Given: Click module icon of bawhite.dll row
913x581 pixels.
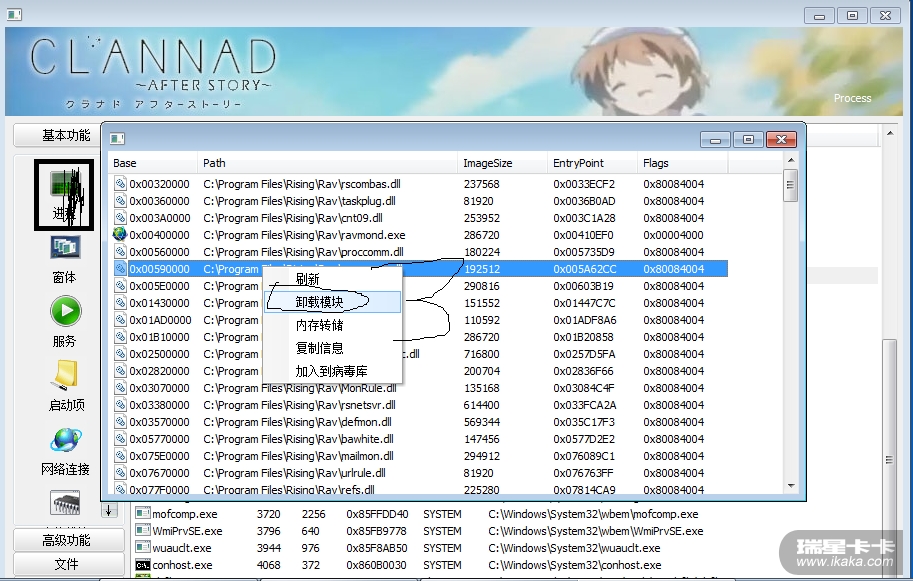Looking at the screenshot, I should point(120,438).
